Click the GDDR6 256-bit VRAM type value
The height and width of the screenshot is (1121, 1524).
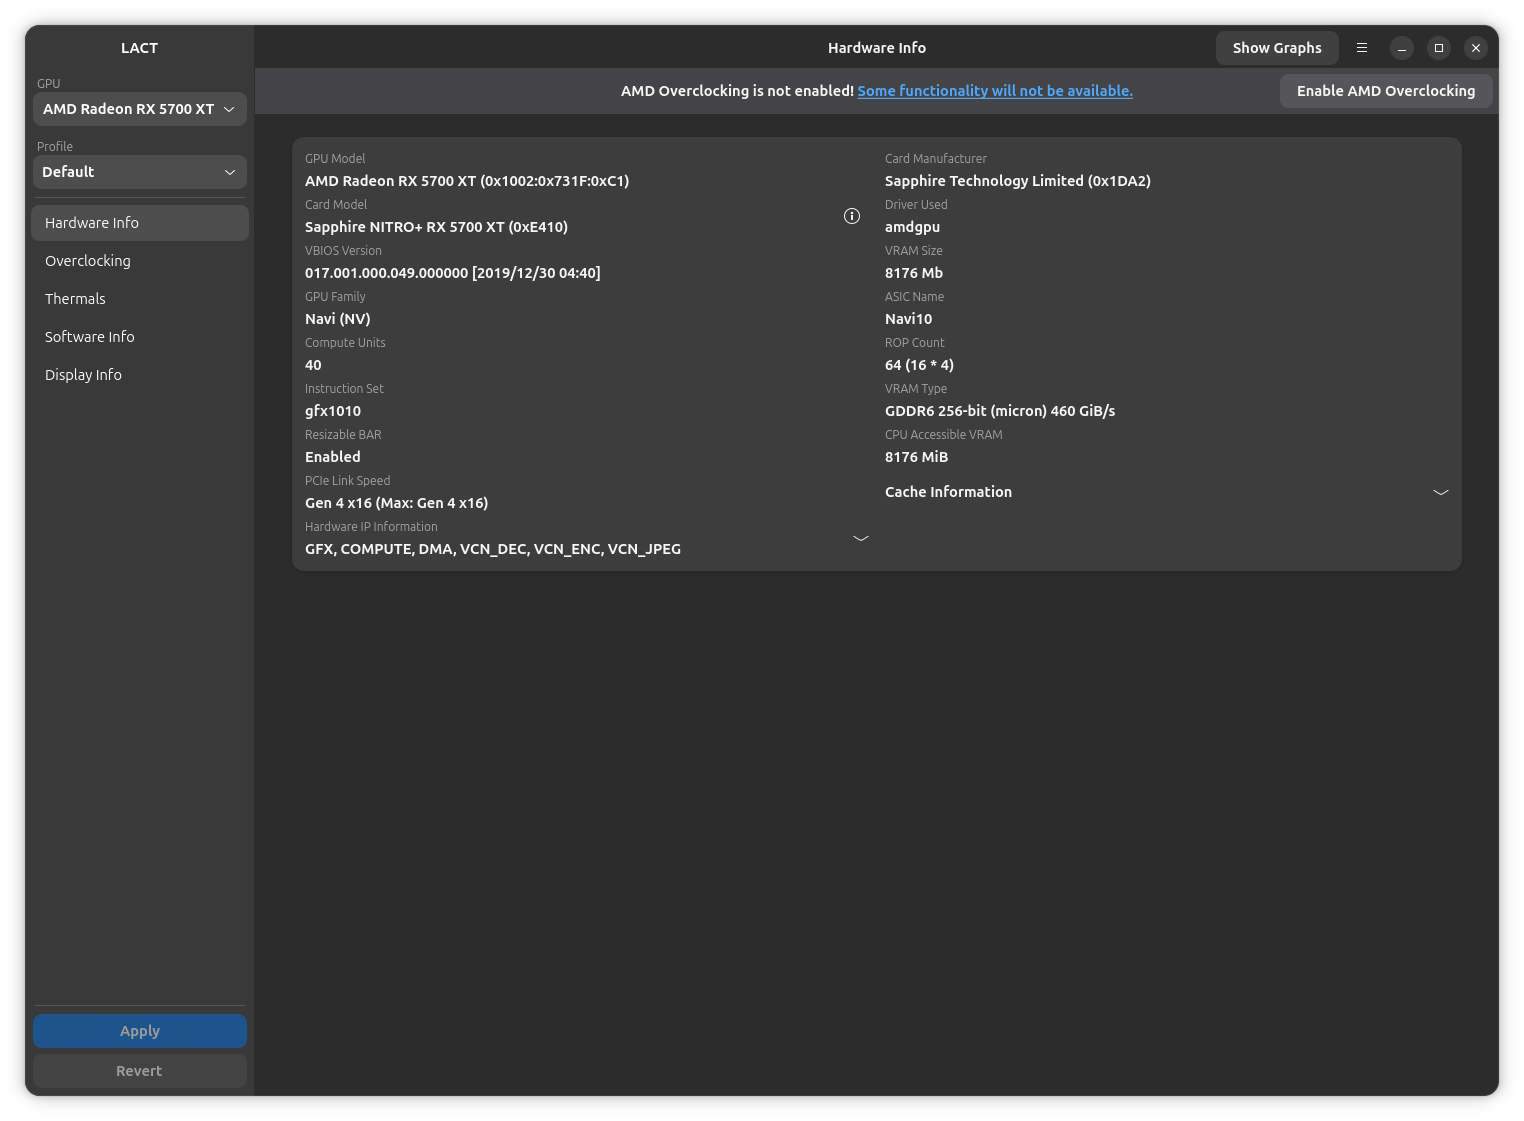coord(1000,411)
